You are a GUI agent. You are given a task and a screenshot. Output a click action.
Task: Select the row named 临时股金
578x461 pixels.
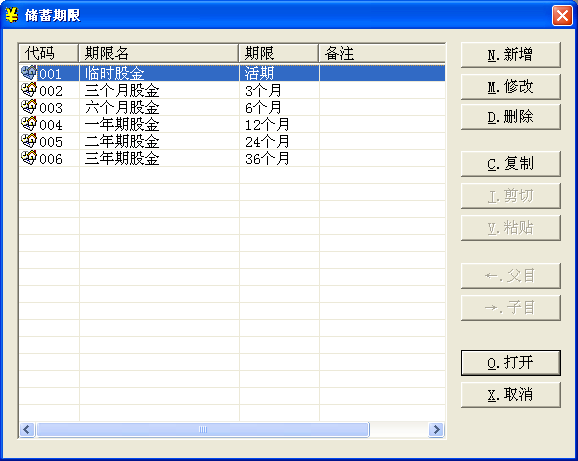(x=232, y=73)
